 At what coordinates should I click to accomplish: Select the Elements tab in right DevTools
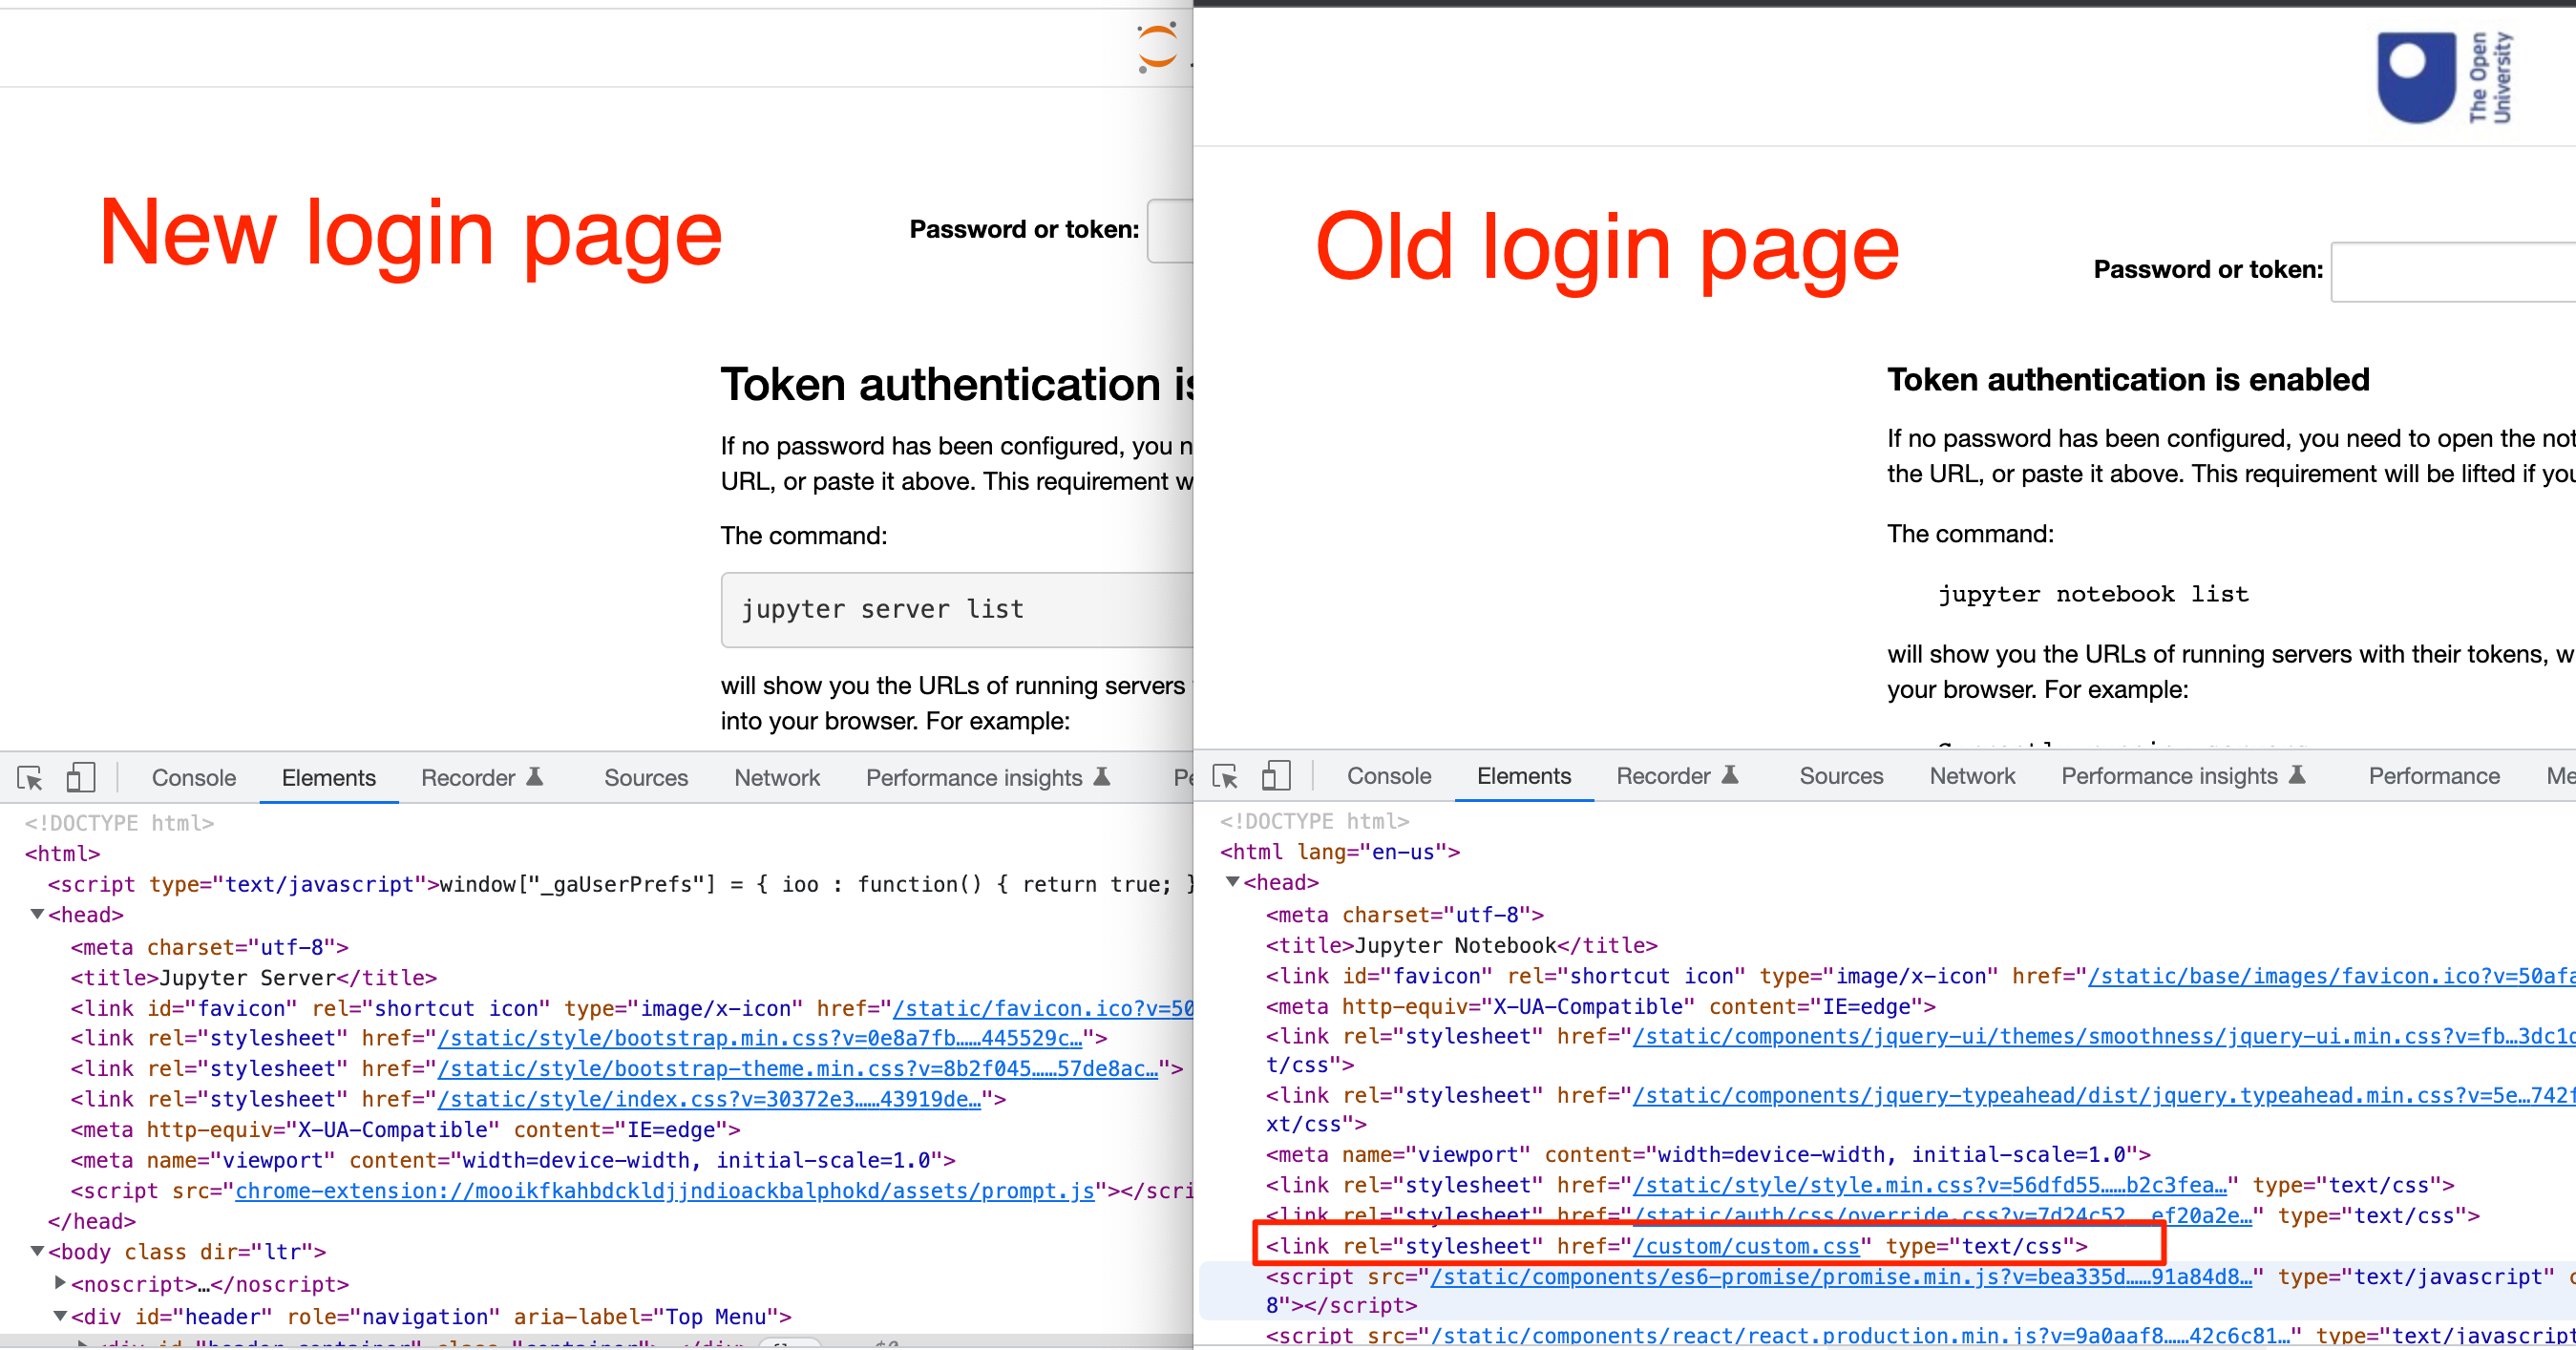(1524, 776)
